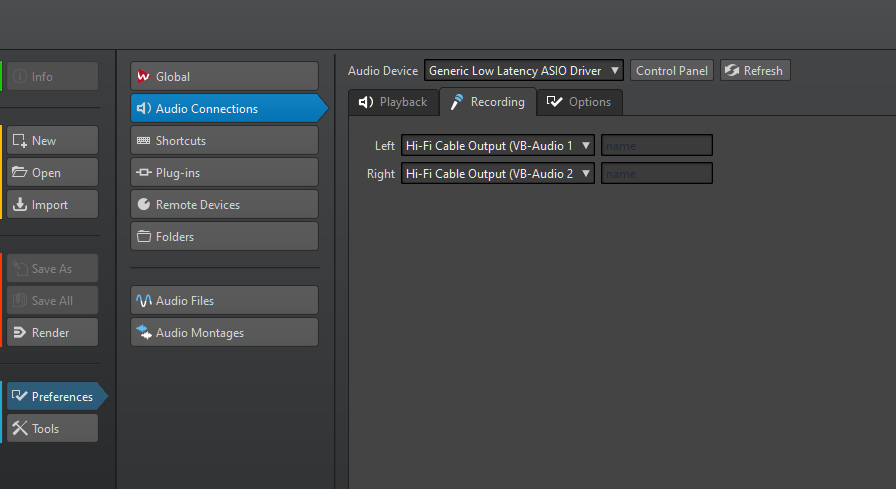Open the Plug-ins preferences
The height and width of the screenshot is (489, 896).
[x=224, y=173]
